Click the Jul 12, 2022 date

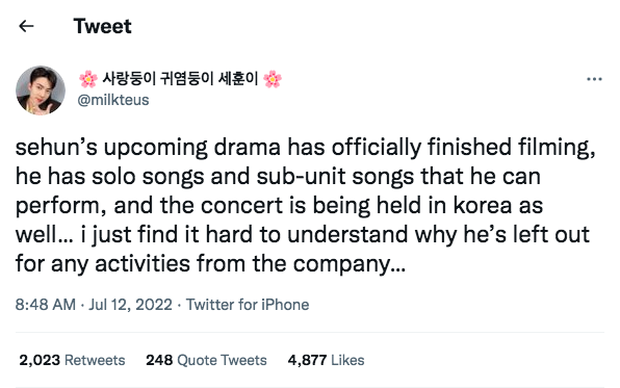pyautogui.click(x=130, y=305)
